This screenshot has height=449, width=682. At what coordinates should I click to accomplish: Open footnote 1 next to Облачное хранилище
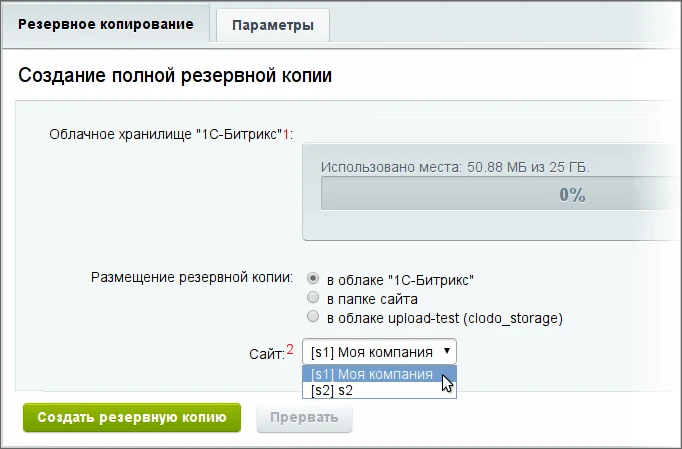(286, 134)
